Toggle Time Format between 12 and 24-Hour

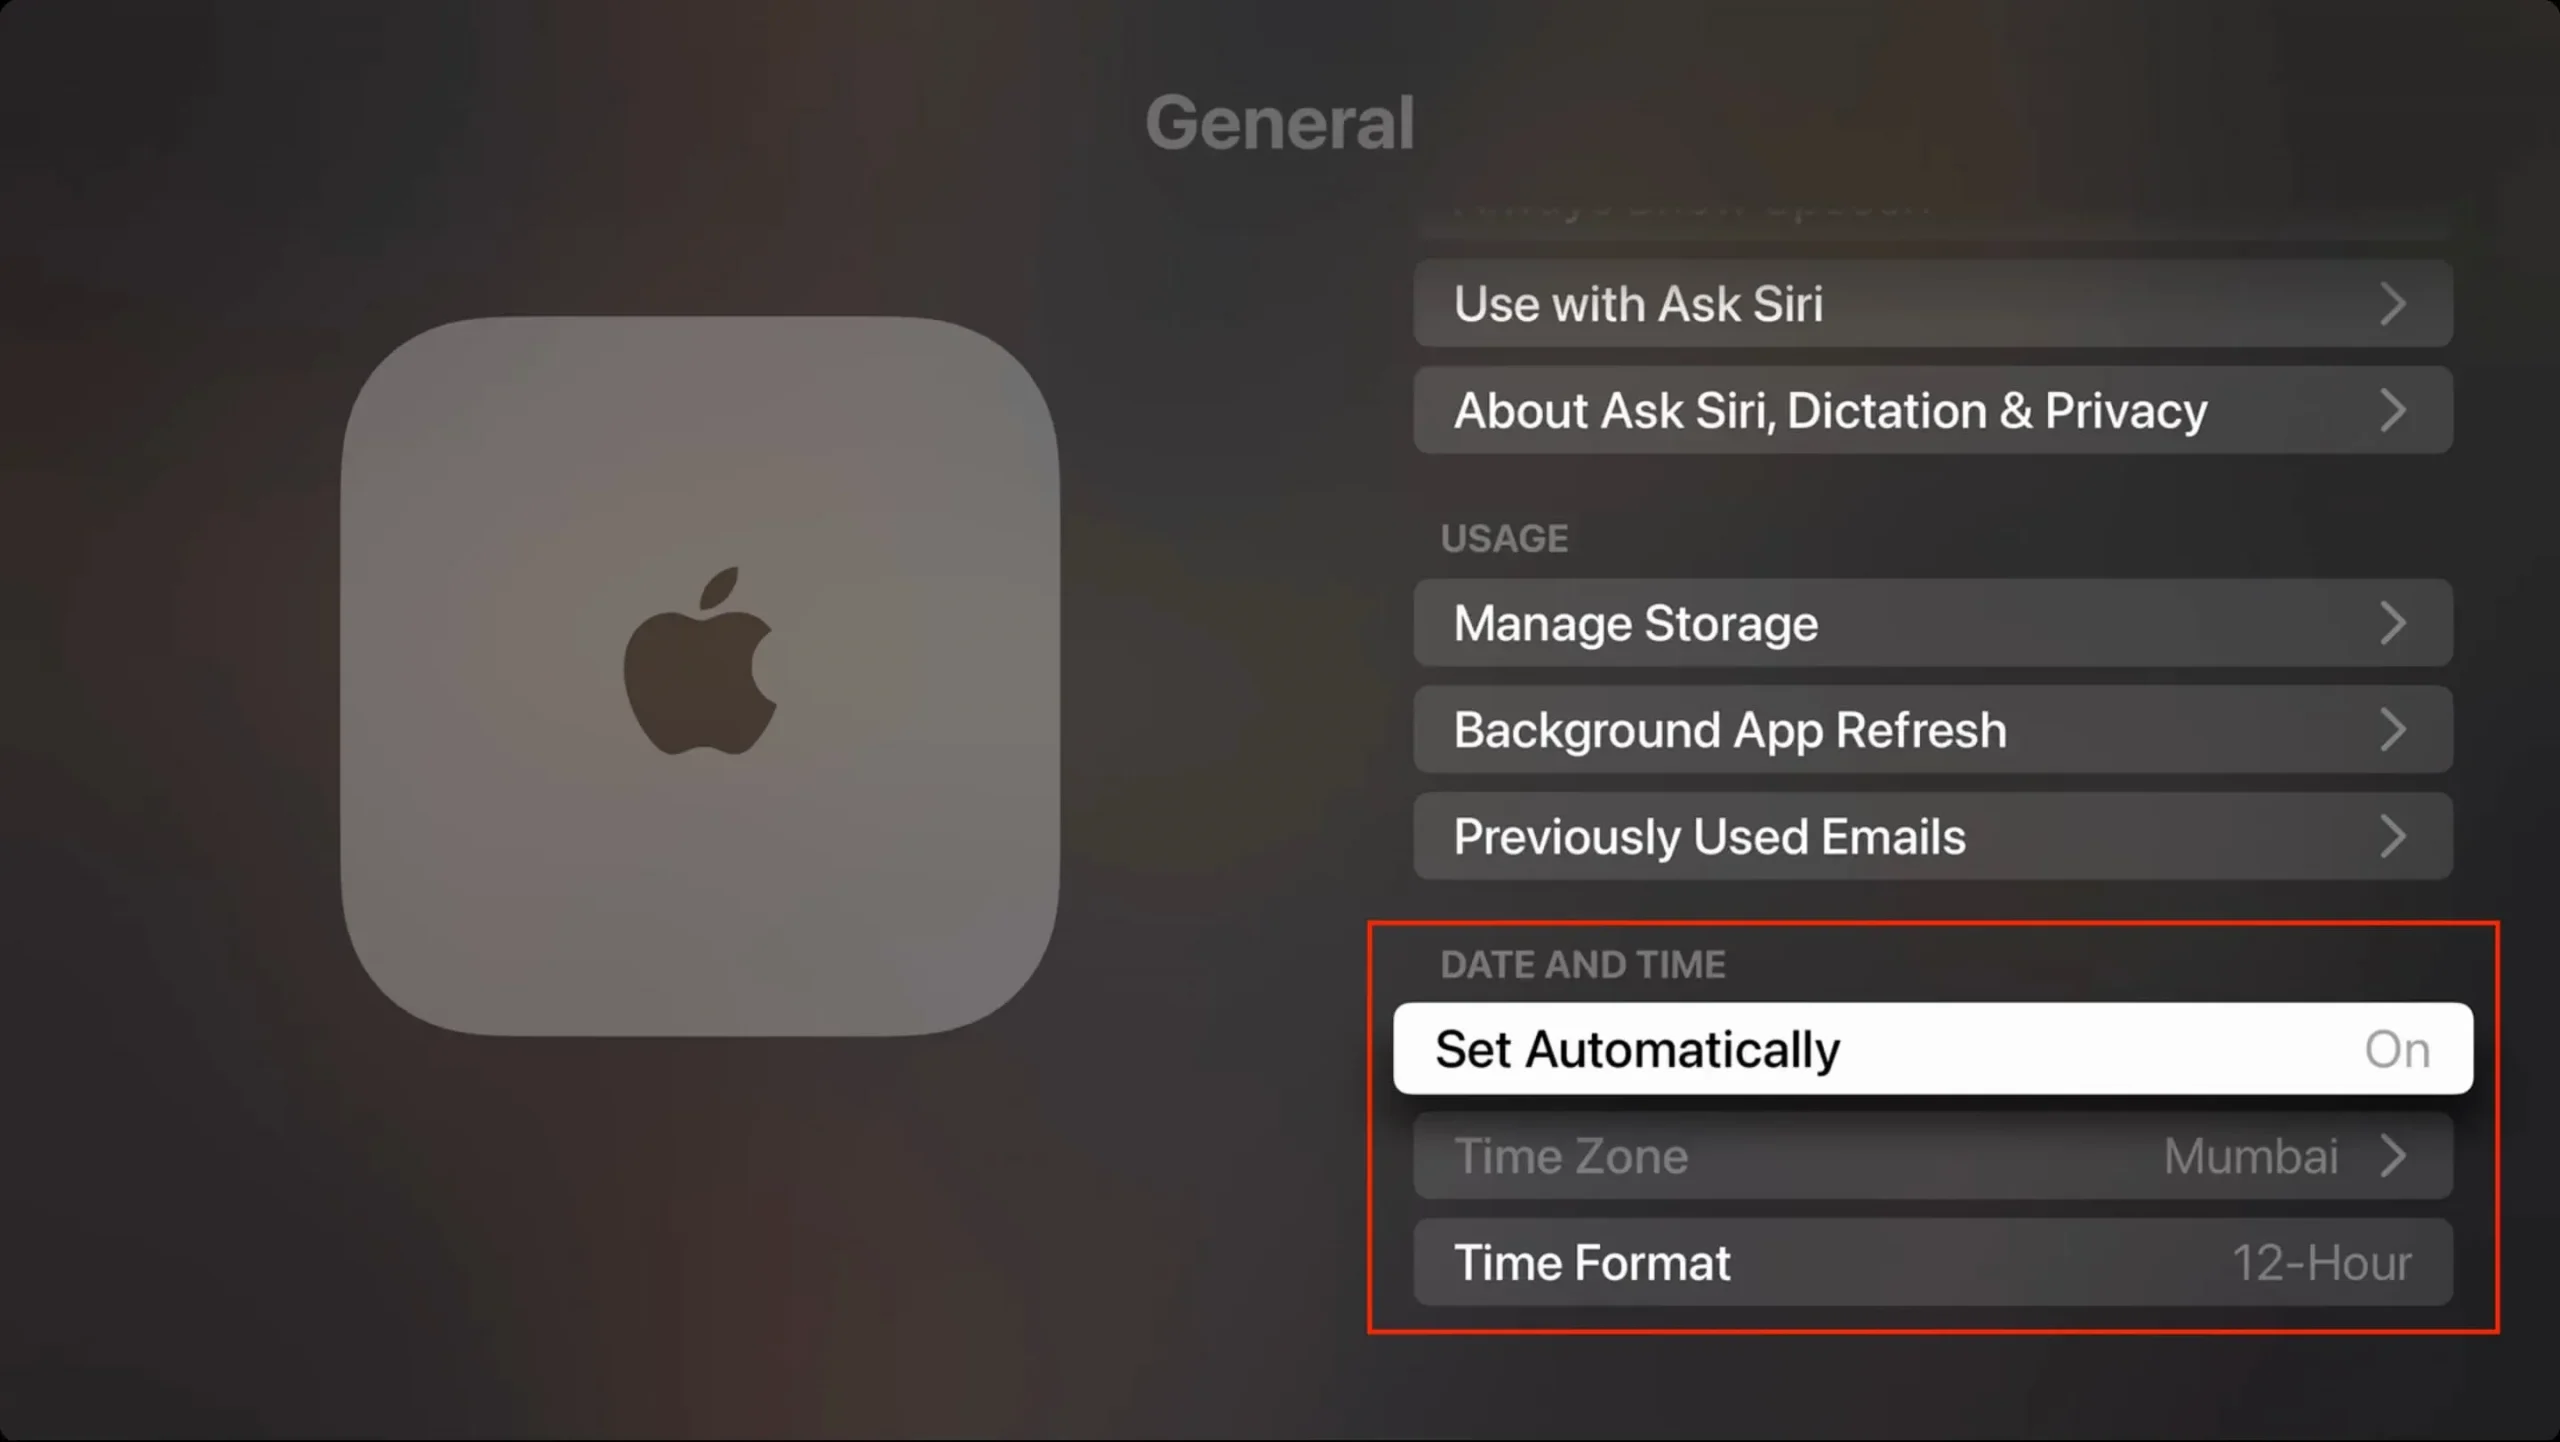[1932, 1261]
